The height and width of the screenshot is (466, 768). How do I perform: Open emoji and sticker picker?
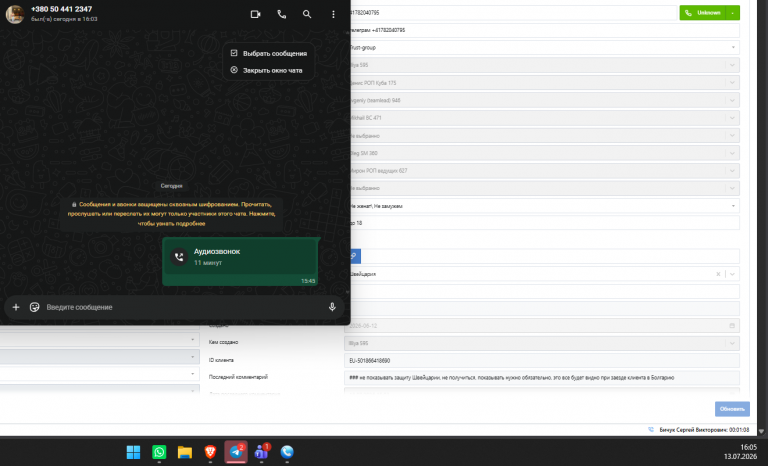tap(34, 307)
